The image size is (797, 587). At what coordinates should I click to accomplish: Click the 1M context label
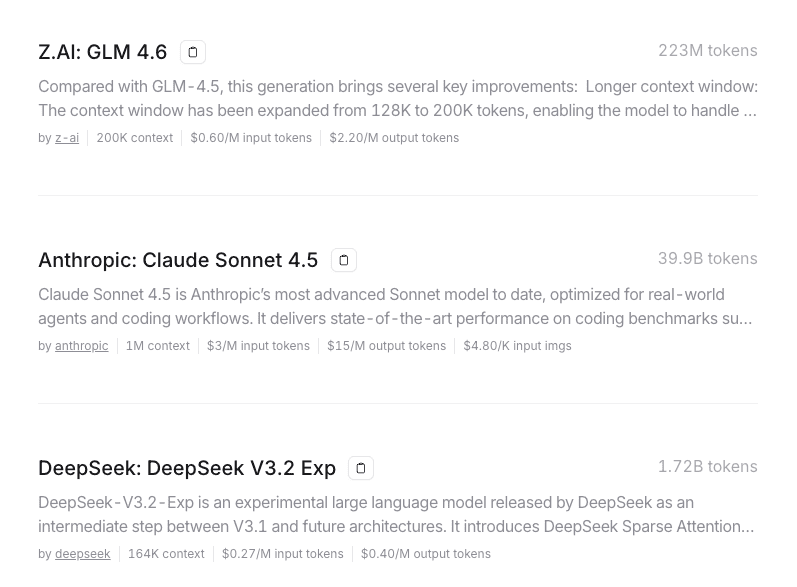(x=158, y=346)
